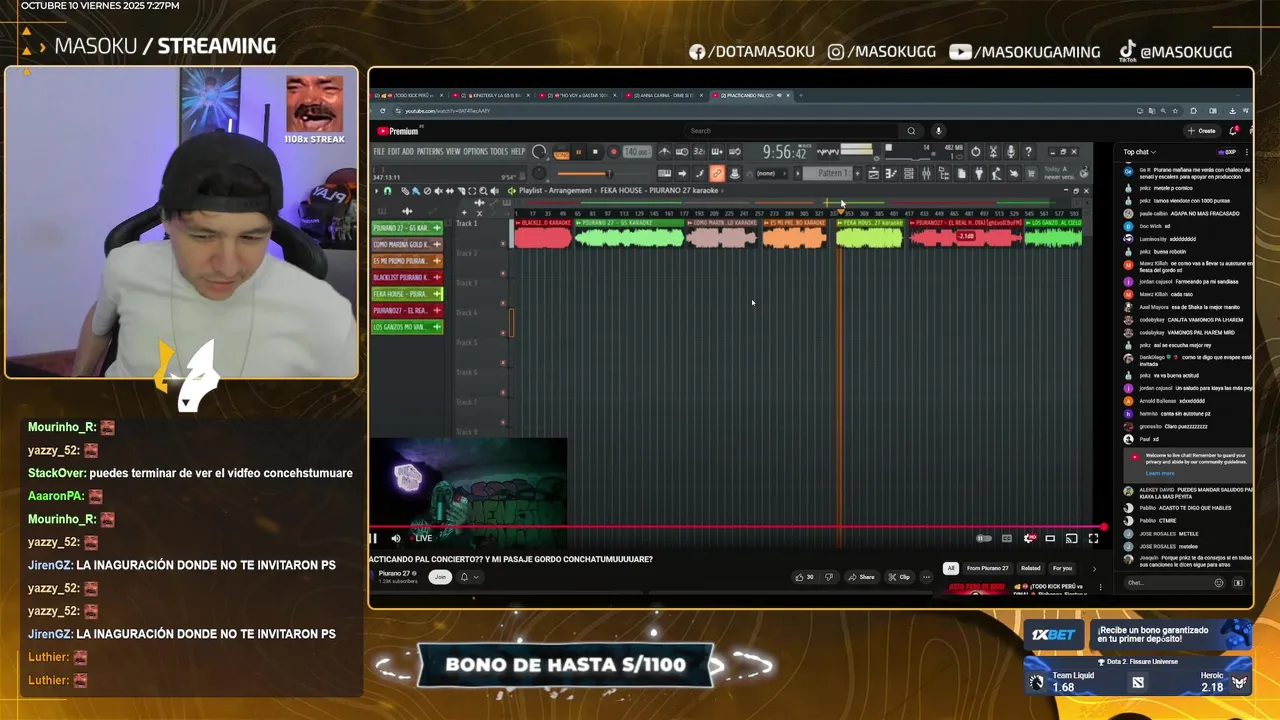1280x720 pixels.
Task: Open FL Studio PATTERNS menu
Action: (x=430, y=151)
